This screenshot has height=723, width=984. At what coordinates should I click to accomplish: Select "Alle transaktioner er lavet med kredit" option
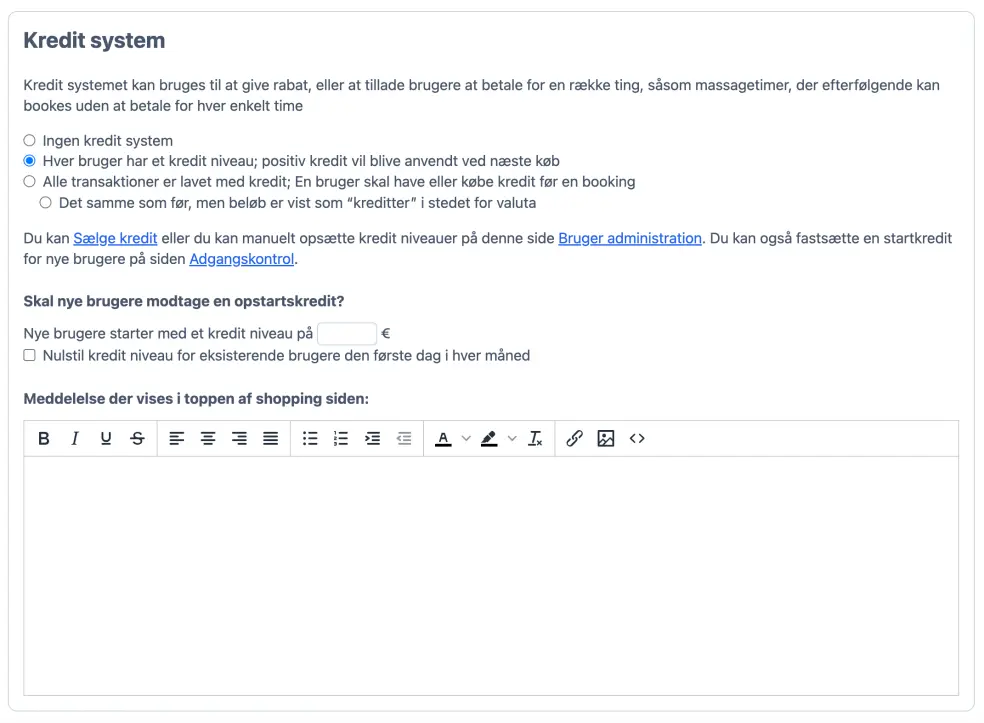coord(29,182)
